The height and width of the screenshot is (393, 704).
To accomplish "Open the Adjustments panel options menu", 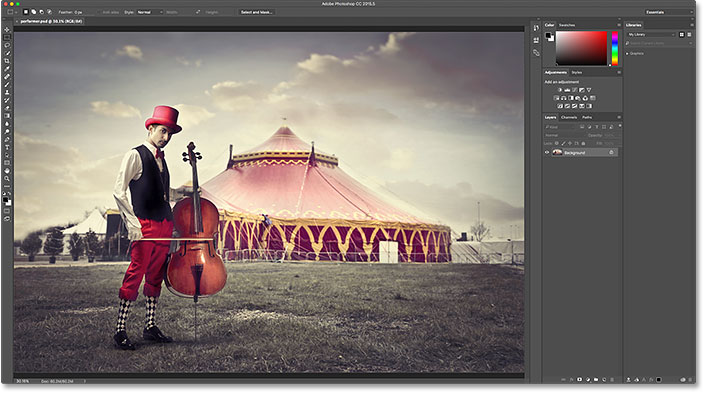I will pos(619,72).
